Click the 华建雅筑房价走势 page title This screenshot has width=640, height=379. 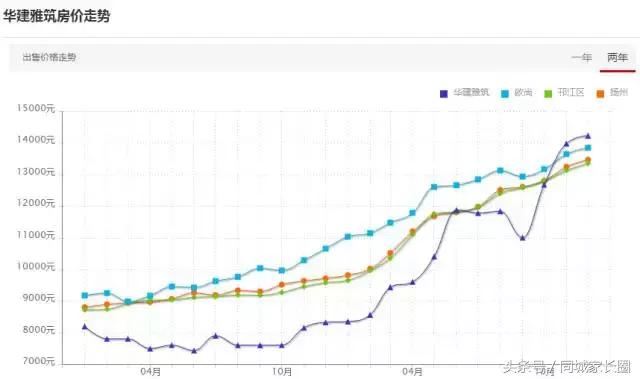(x=56, y=16)
